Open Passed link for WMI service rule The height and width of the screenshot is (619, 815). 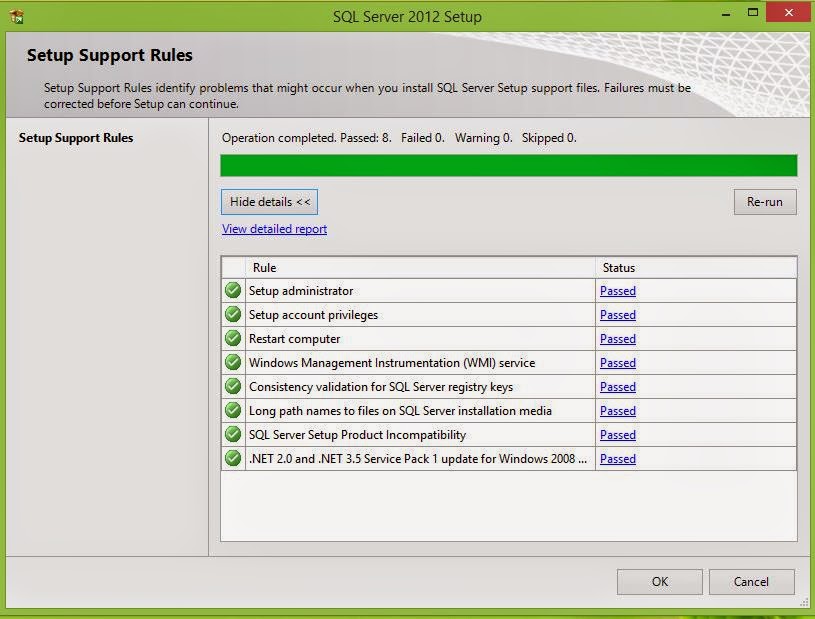coord(617,363)
